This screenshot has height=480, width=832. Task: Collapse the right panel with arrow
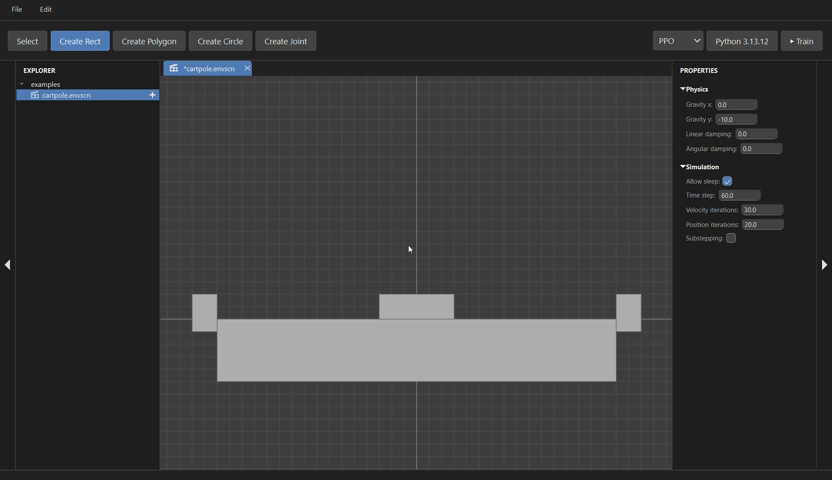click(824, 265)
